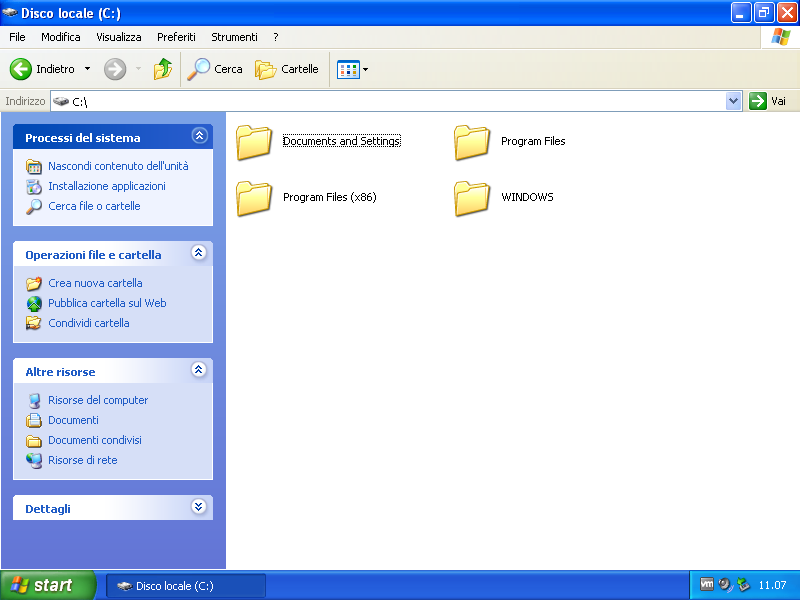The height and width of the screenshot is (600, 800).
Task: Click the Risorse di rete icon
Action: tap(34, 461)
